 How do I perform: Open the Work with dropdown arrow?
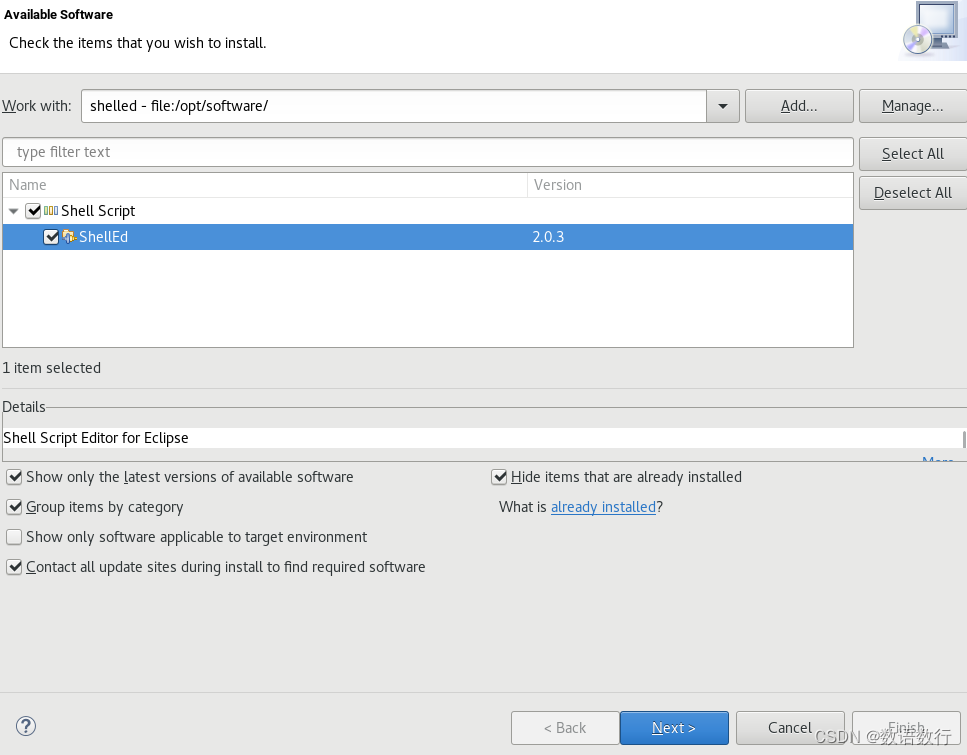(x=723, y=106)
